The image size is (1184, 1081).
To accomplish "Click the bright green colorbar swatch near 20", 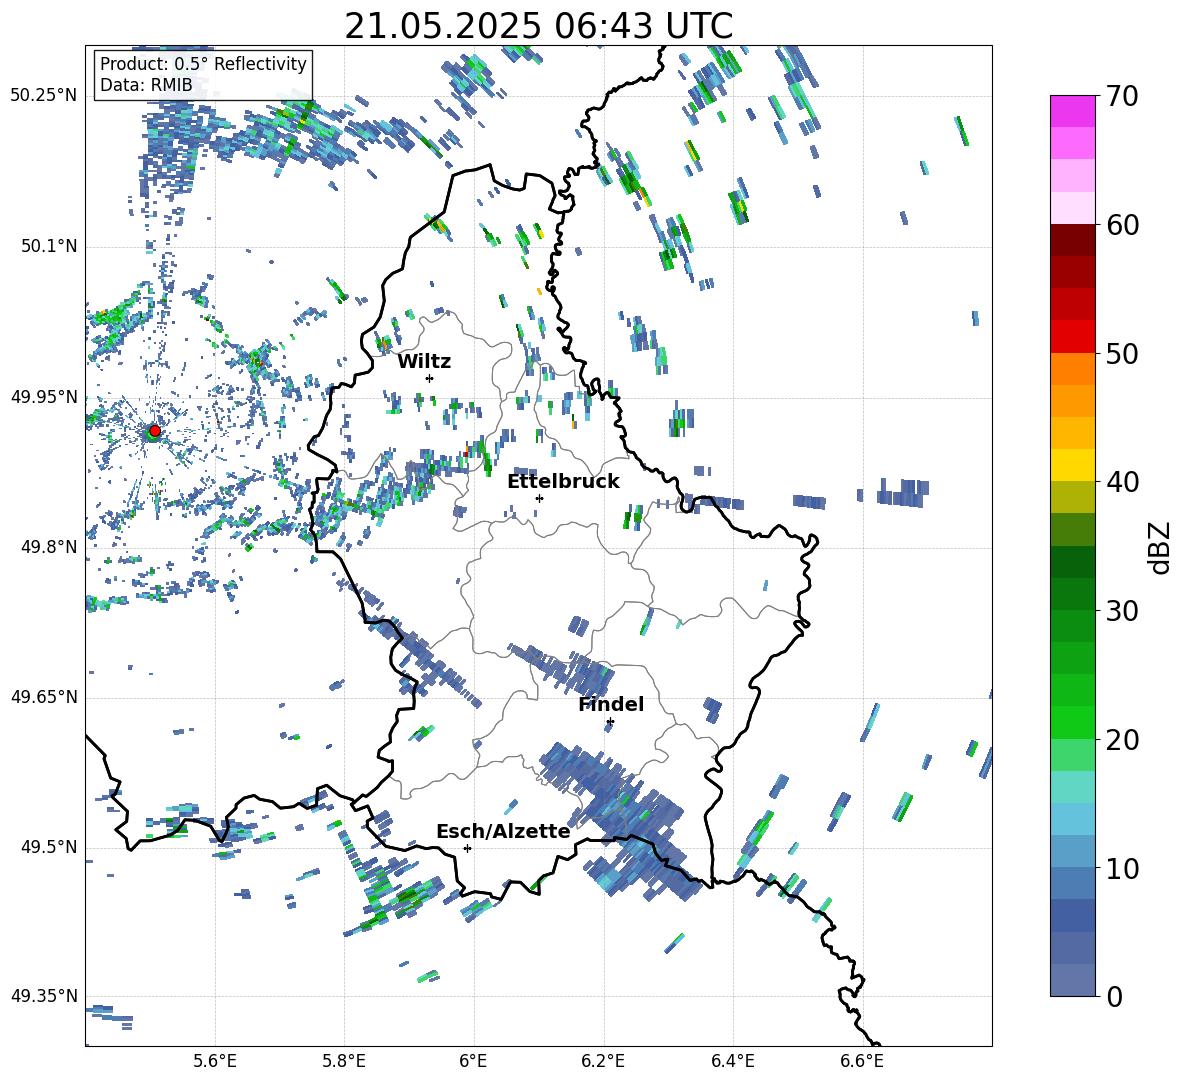I will coord(1073,722).
